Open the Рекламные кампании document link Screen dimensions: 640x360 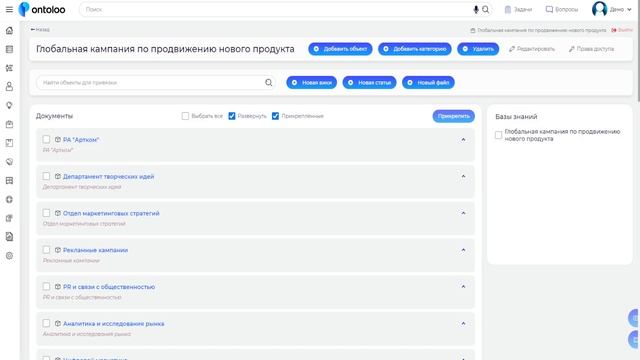pos(95,250)
